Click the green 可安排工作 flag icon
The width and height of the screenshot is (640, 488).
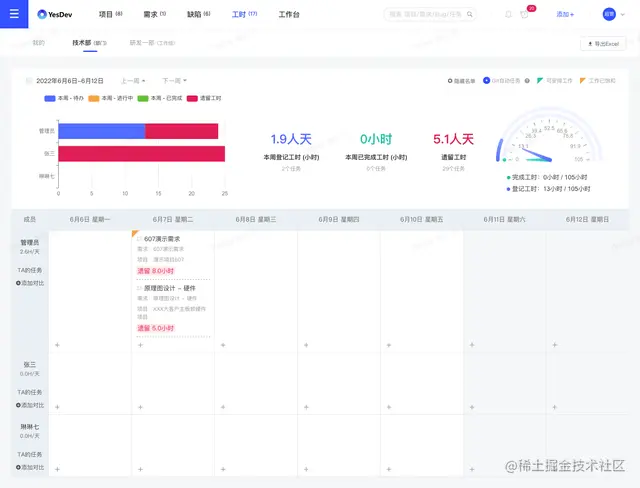tap(540, 80)
